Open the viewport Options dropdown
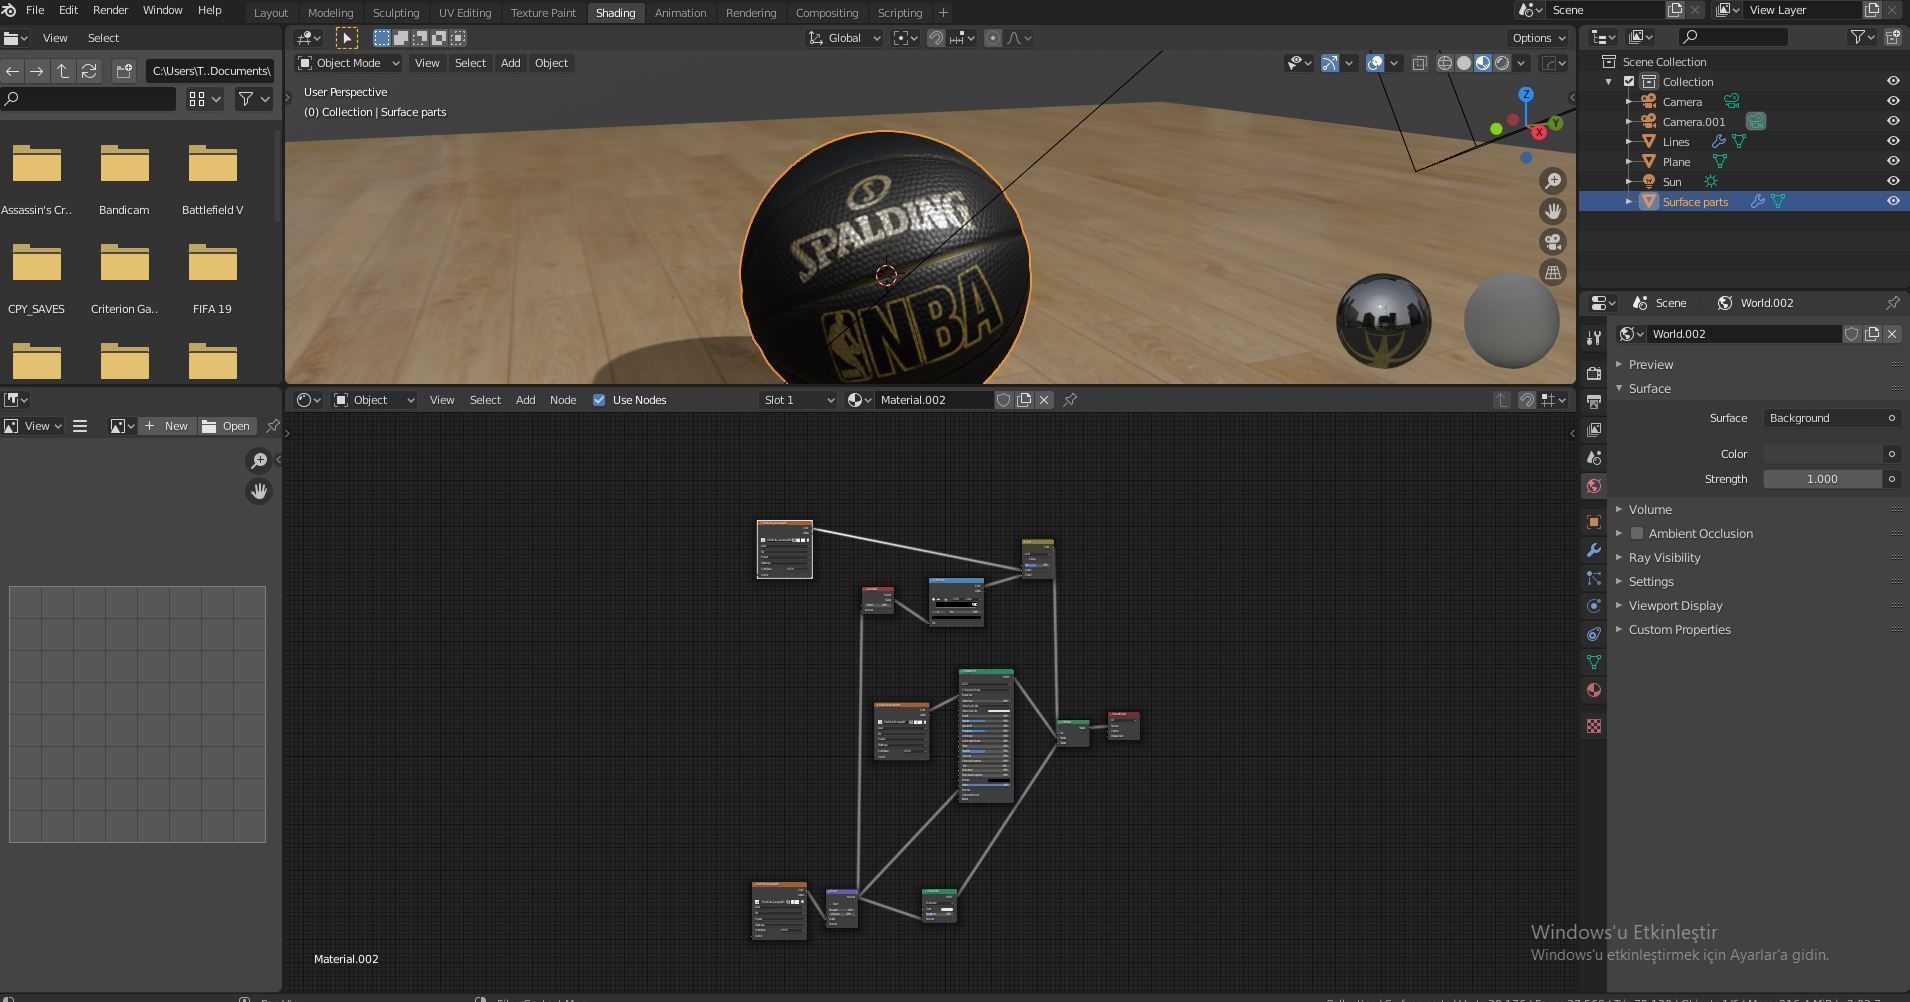 pos(1538,38)
